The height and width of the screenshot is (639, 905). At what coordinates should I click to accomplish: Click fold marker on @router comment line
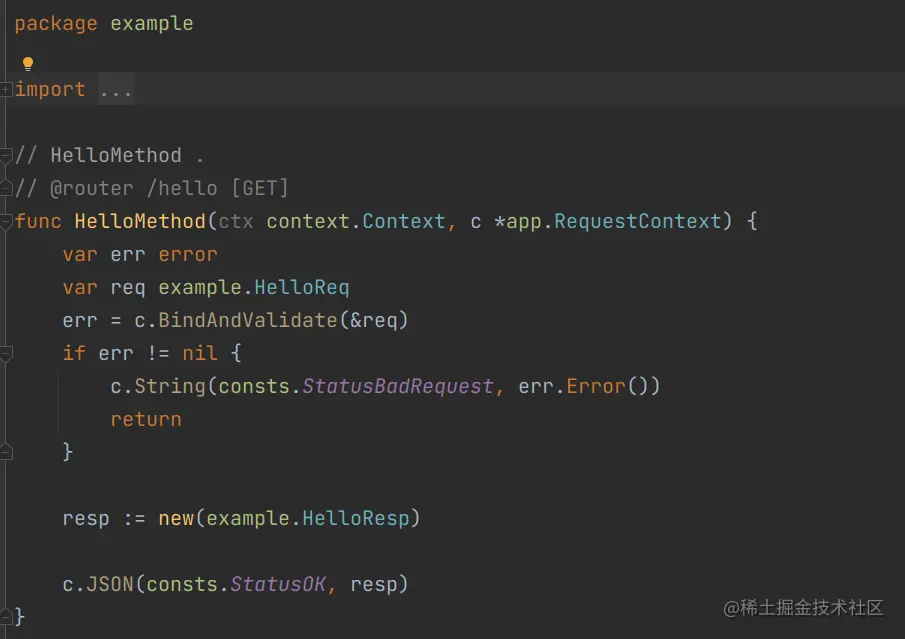[x=6, y=188]
